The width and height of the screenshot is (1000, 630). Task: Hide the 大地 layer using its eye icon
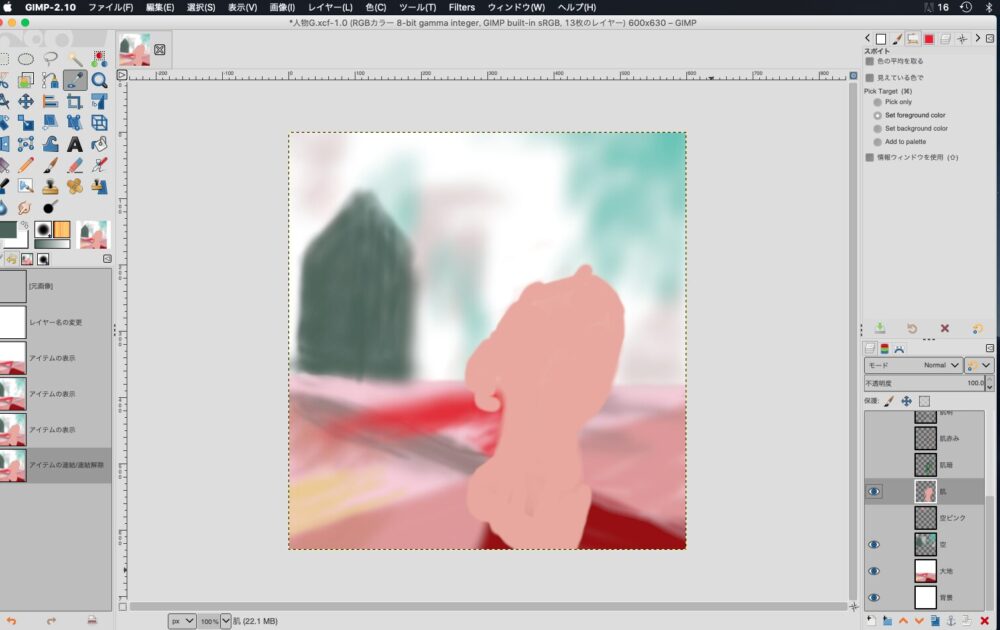click(x=874, y=571)
